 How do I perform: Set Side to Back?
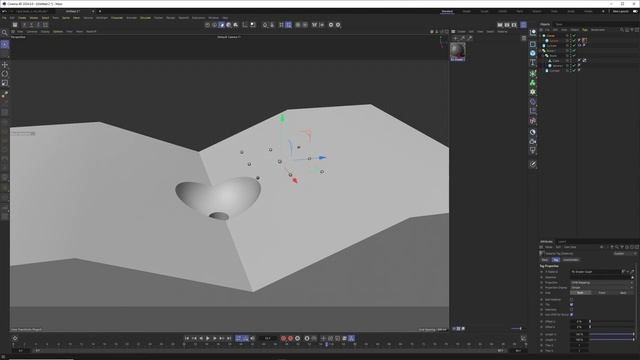(x=623, y=293)
